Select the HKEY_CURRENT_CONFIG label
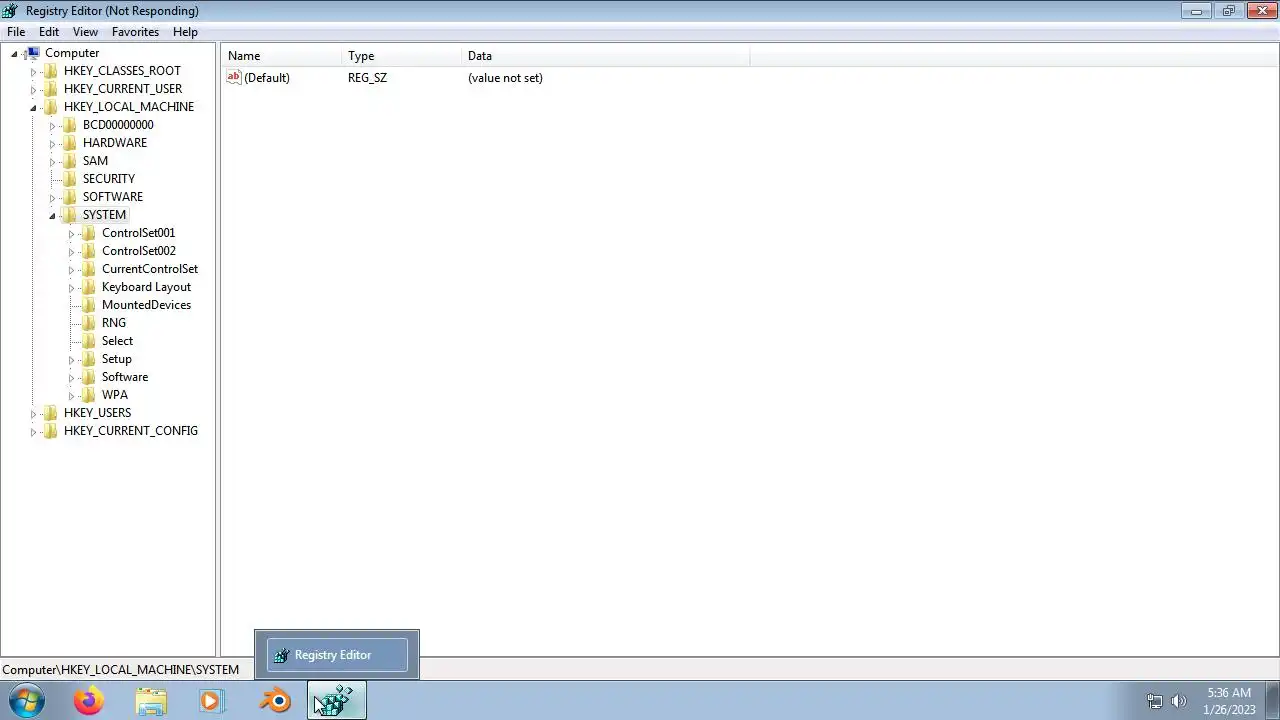 131,431
